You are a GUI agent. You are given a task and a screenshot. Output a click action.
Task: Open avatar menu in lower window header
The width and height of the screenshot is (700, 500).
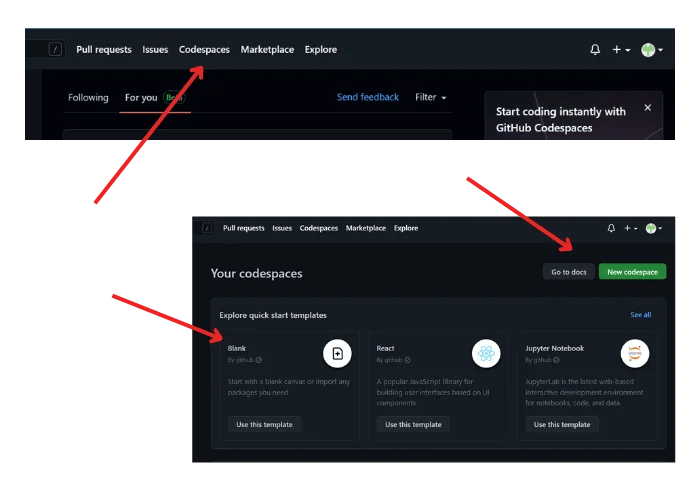click(654, 228)
